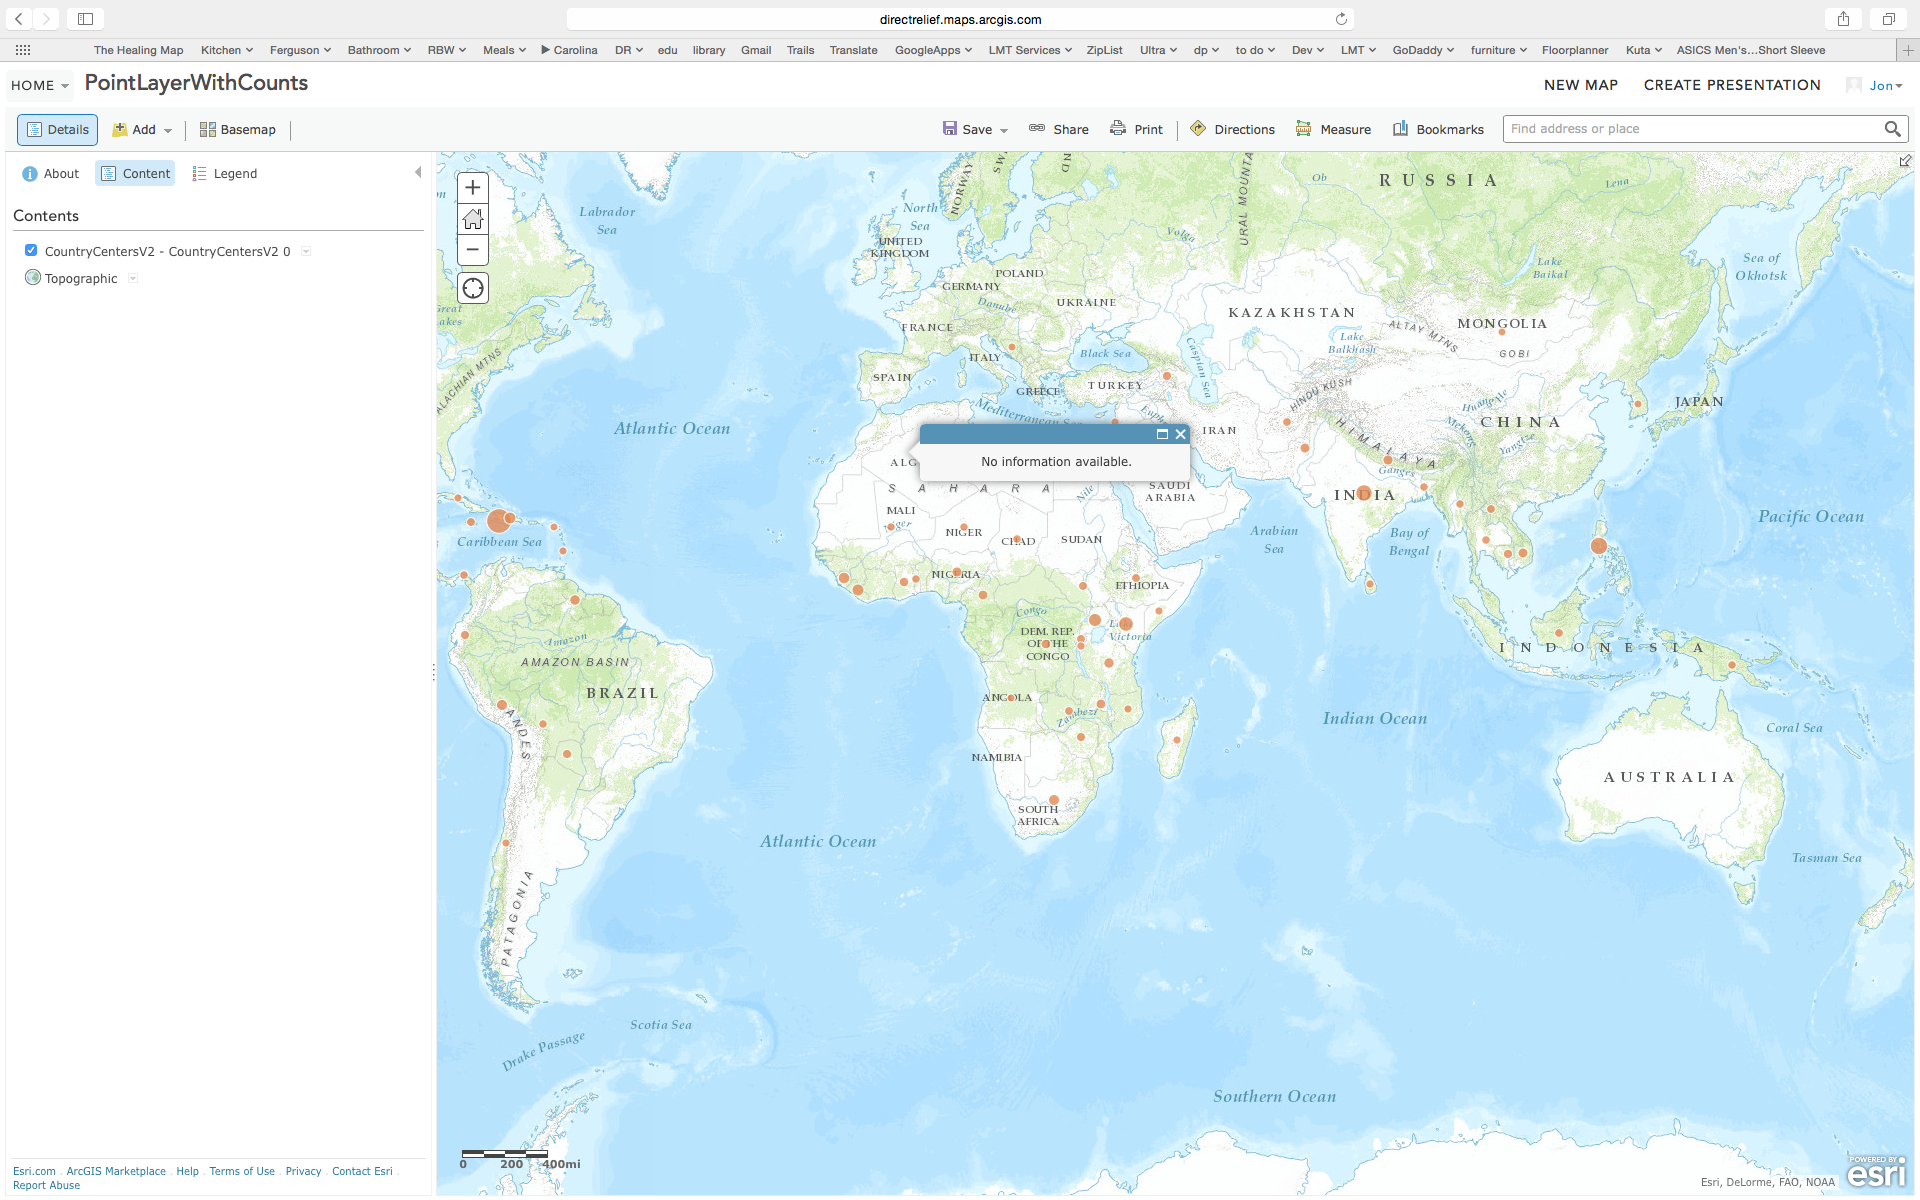Switch to the About tab
The width and height of the screenshot is (1920, 1200).
point(50,173)
